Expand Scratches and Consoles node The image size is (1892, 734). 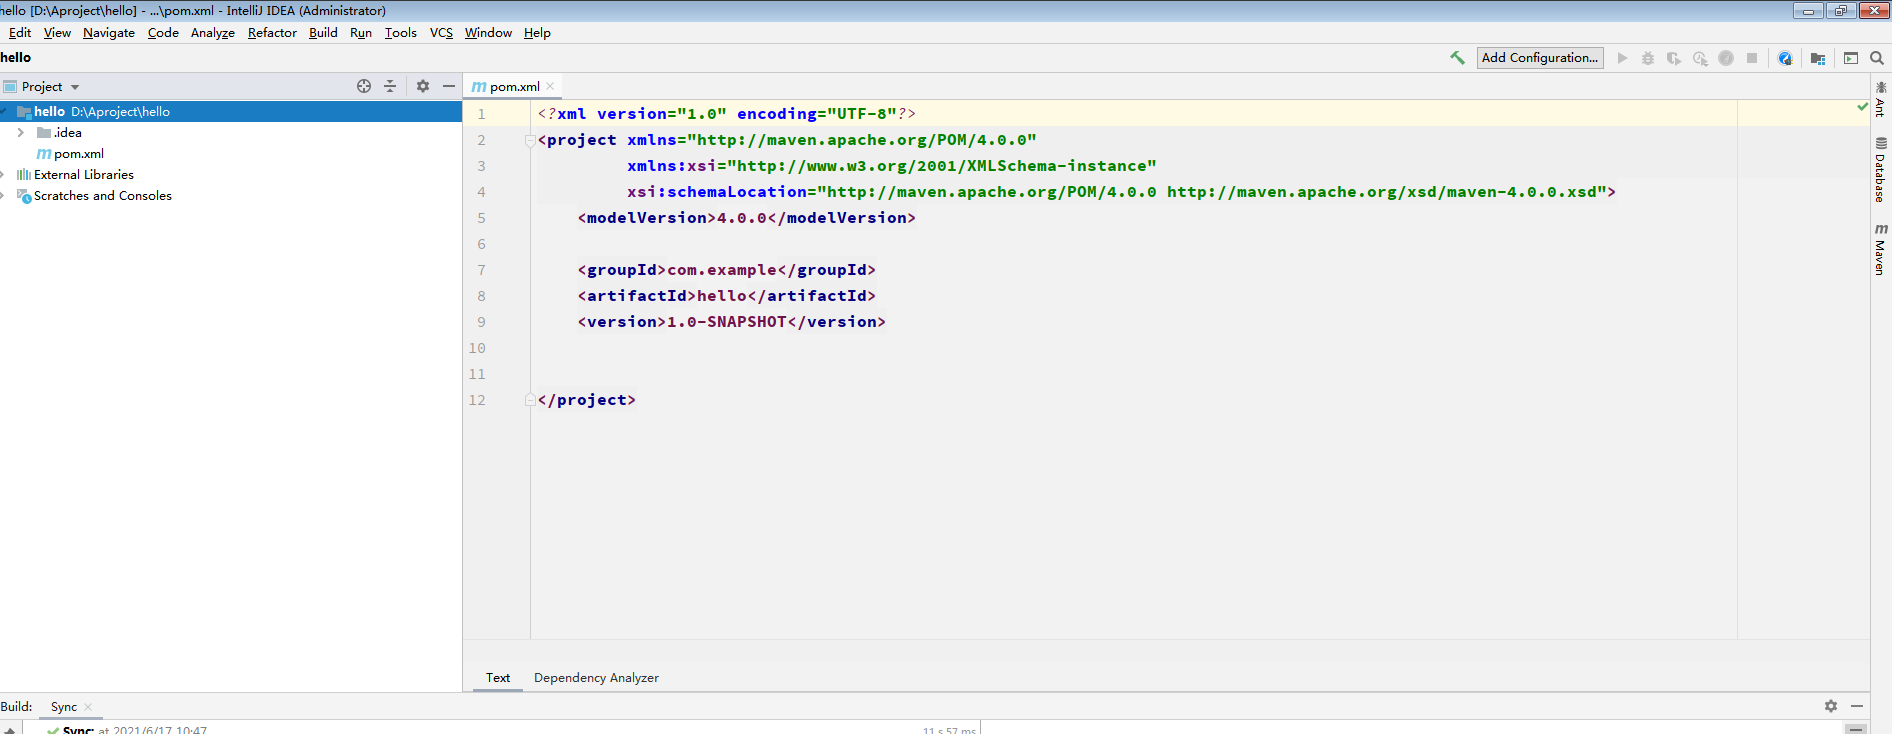click(x=3, y=195)
